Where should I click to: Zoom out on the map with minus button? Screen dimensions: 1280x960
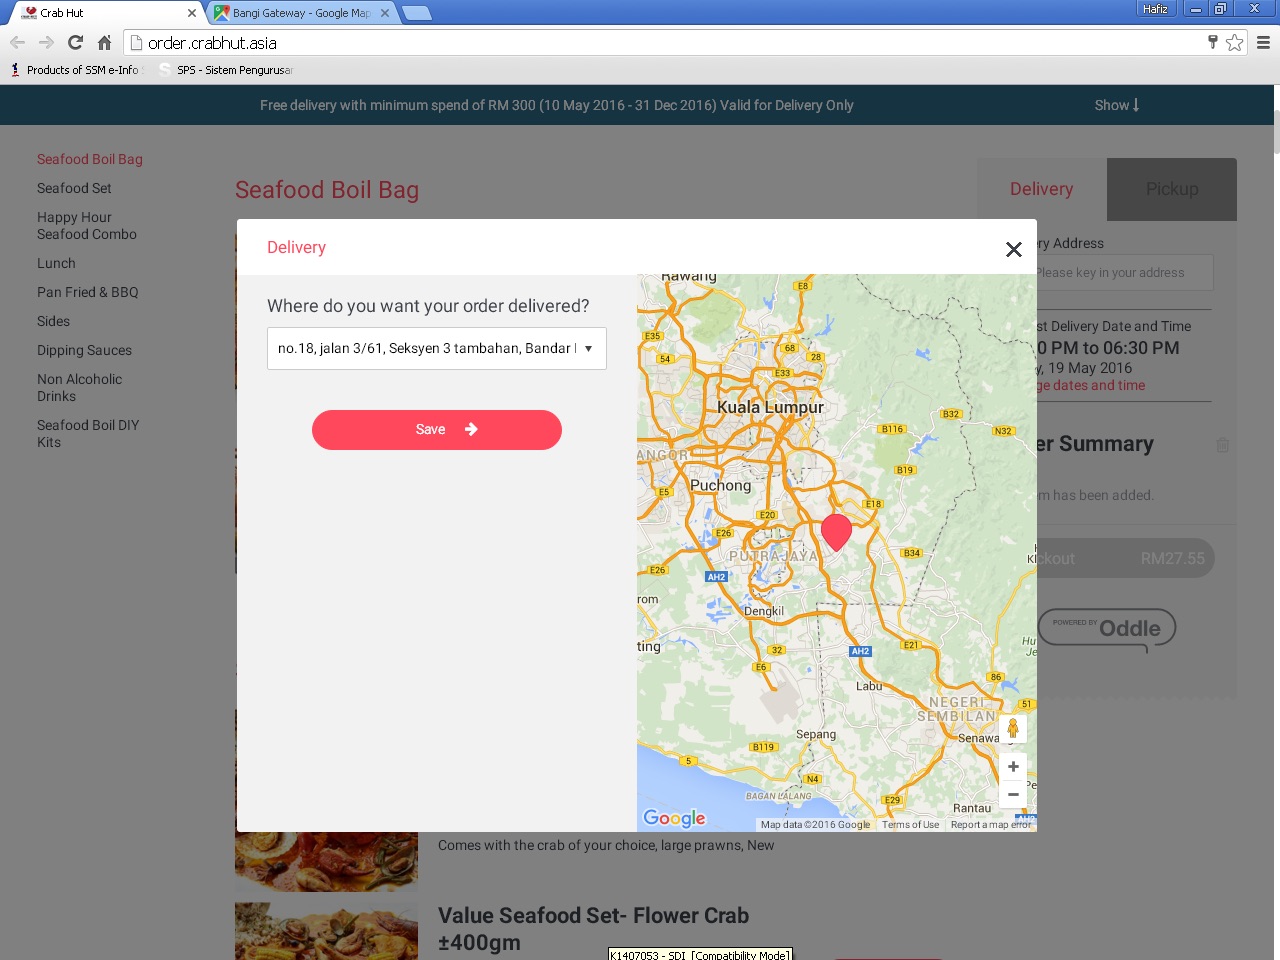(1012, 794)
